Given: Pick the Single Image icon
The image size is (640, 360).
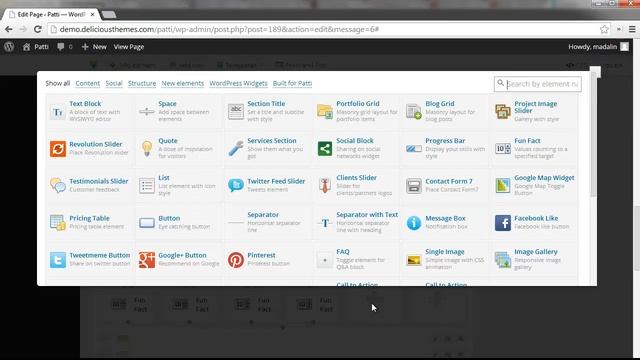Looking at the screenshot, I should (x=413, y=260).
